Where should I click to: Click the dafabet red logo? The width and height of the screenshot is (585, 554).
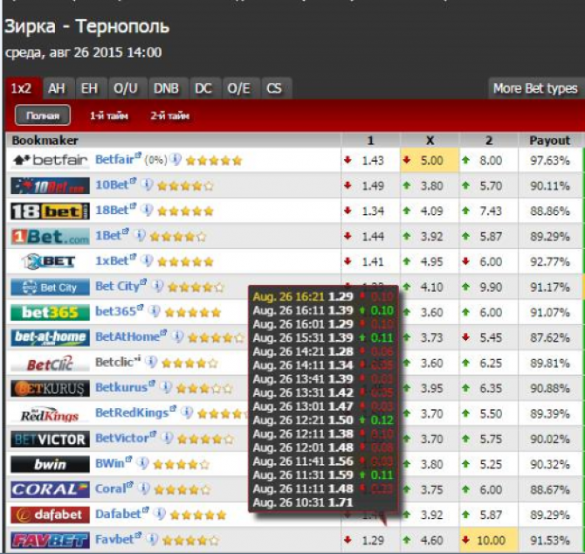pyautogui.click(x=50, y=515)
